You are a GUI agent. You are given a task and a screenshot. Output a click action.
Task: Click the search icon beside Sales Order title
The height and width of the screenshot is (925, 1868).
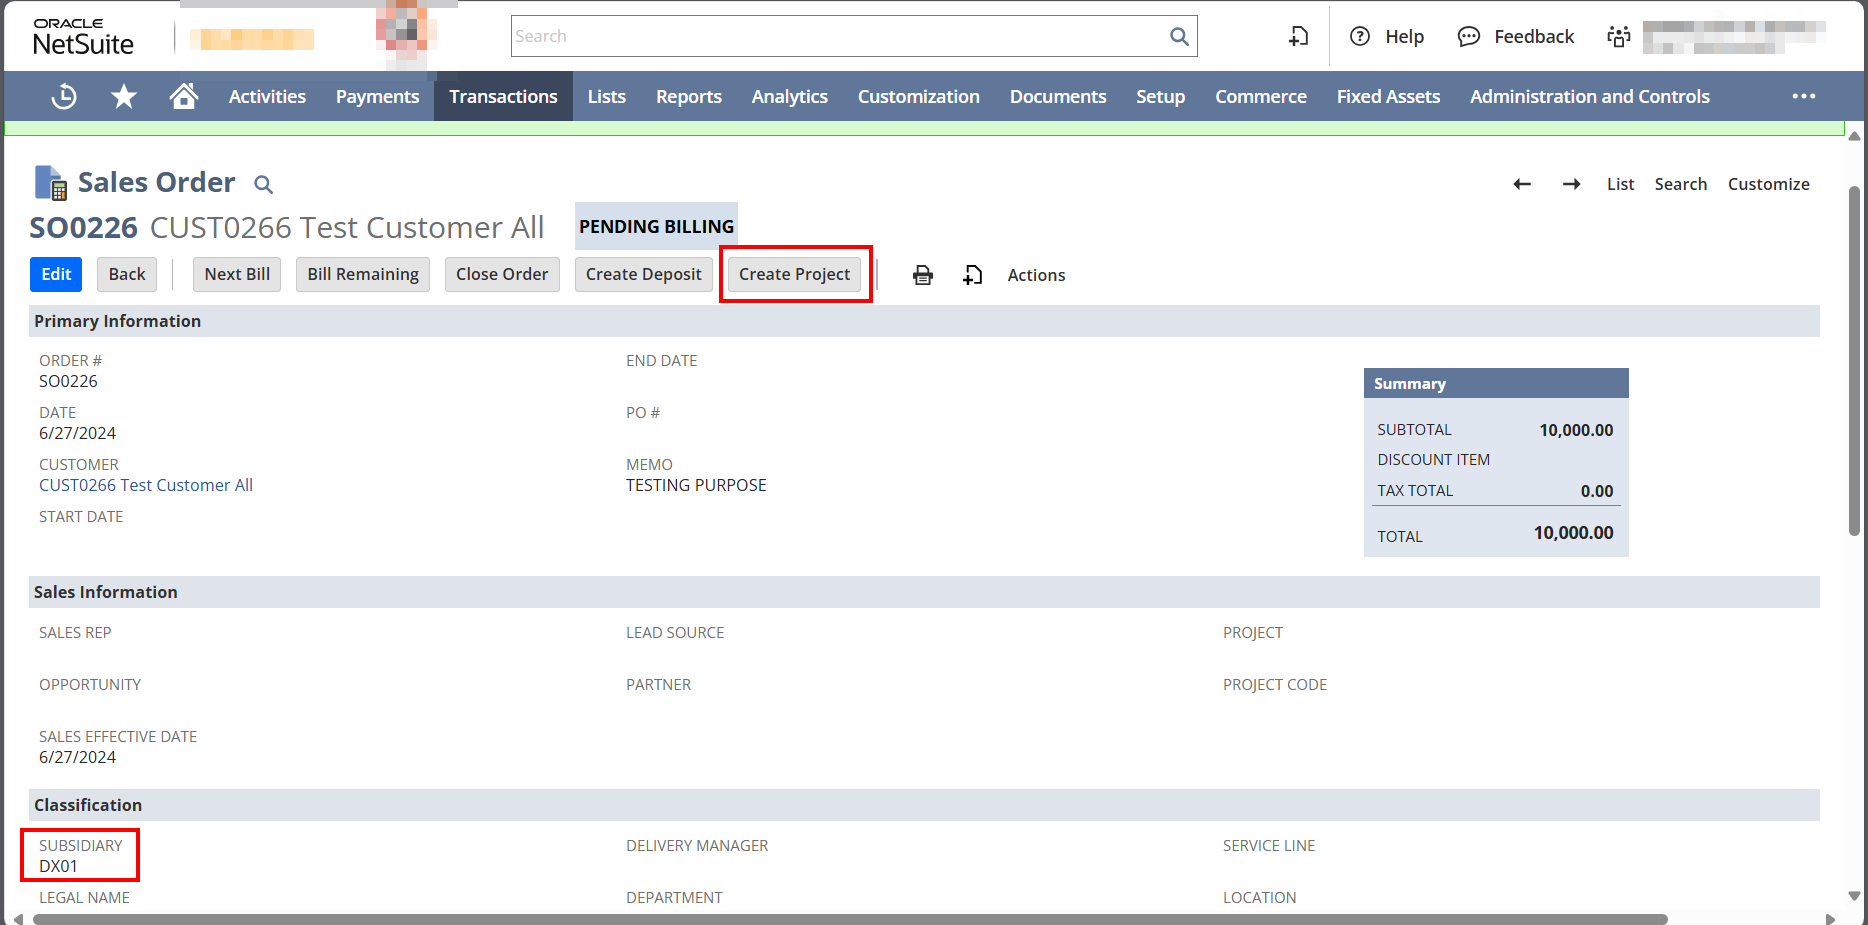point(263,185)
